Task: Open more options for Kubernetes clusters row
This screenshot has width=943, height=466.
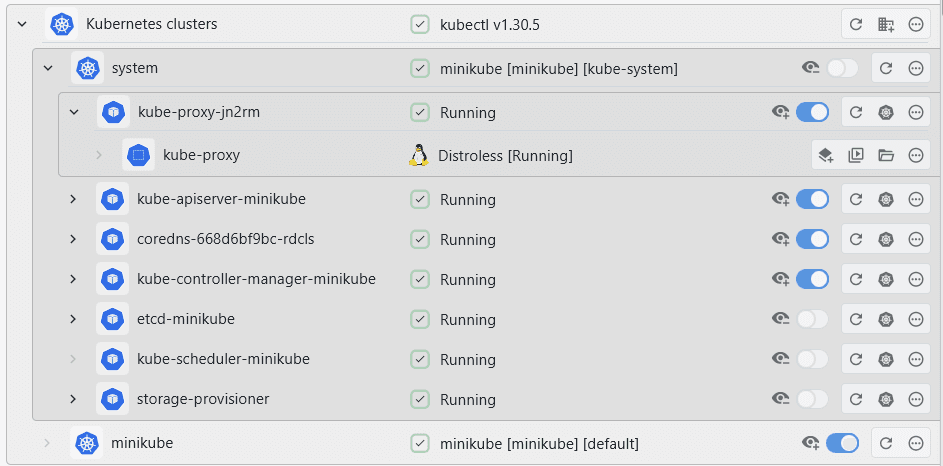Action: tap(915, 24)
